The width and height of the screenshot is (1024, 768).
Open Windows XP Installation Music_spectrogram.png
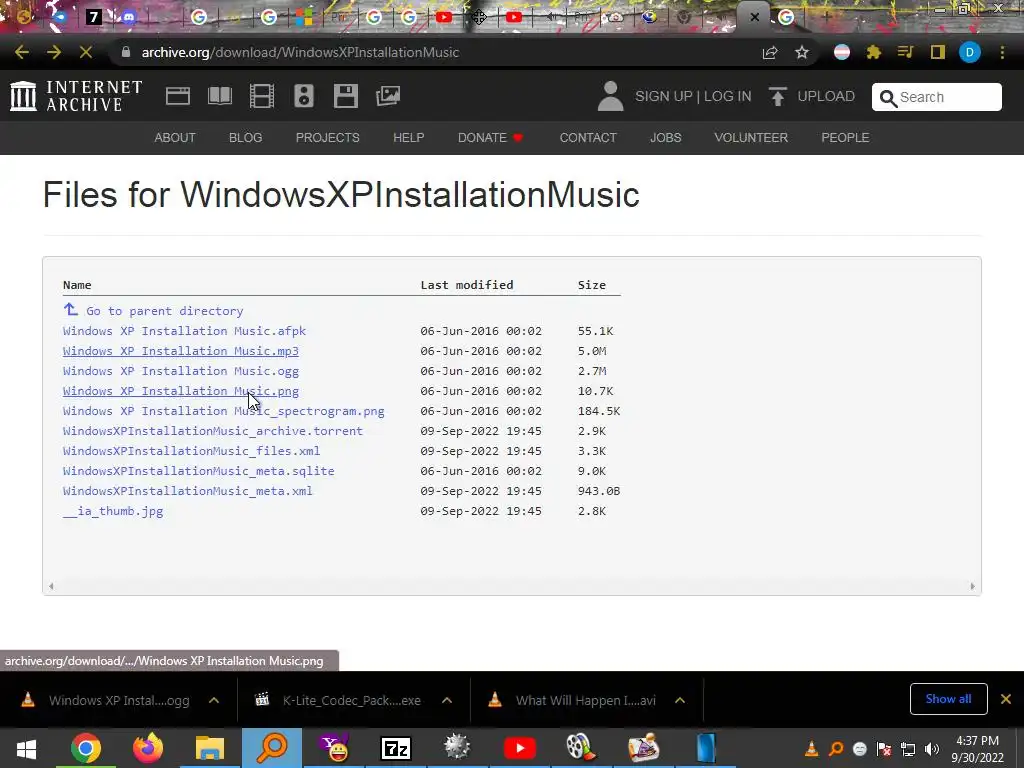(x=223, y=411)
